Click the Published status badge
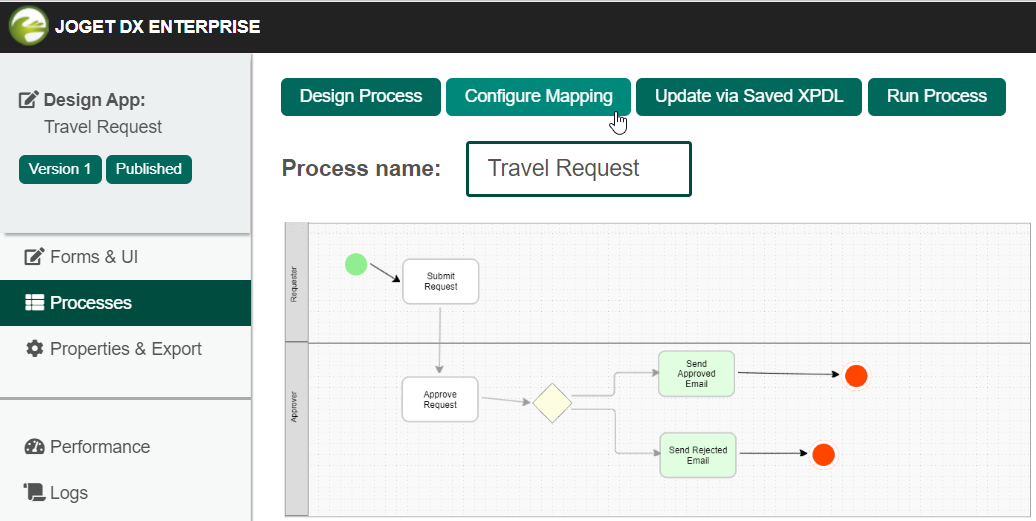This screenshot has width=1036, height=521. (x=148, y=169)
